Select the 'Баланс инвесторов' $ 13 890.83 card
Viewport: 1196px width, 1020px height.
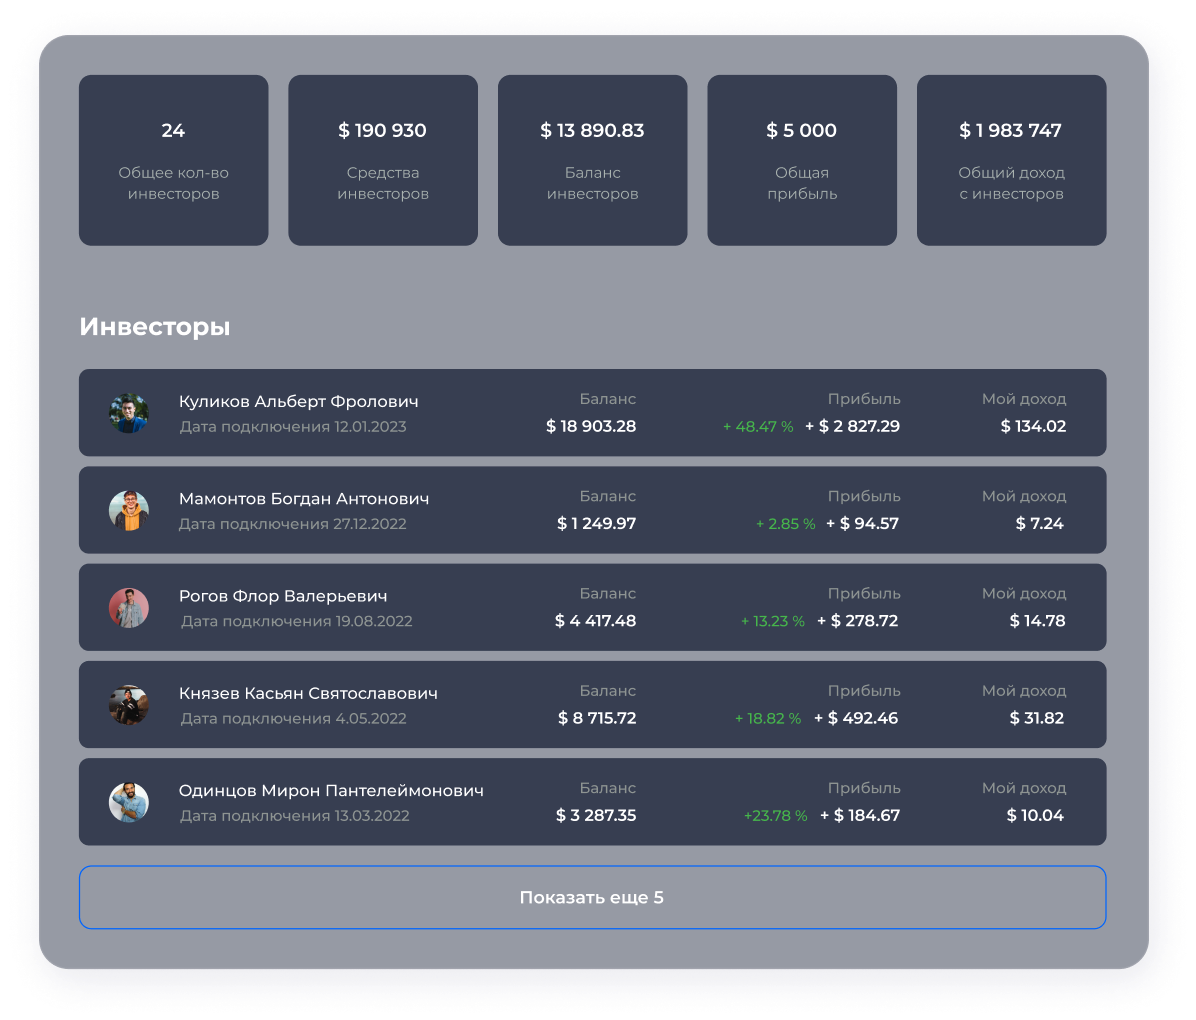point(593,160)
